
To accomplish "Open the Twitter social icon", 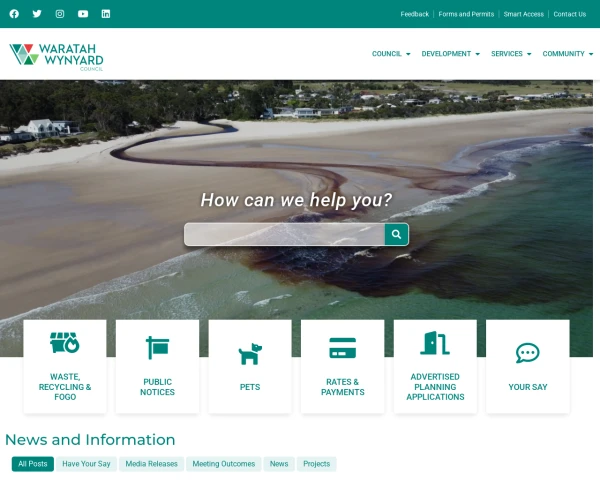I will pyautogui.click(x=37, y=14).
